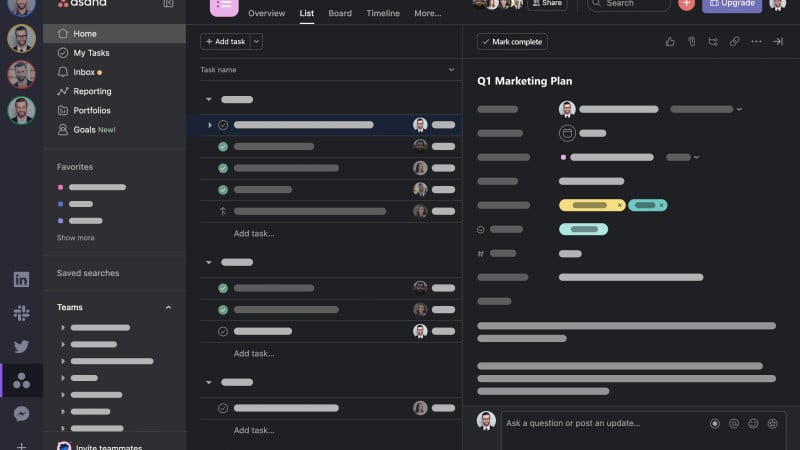
Task: Open user profile avatar at top right
Action: 778,4
